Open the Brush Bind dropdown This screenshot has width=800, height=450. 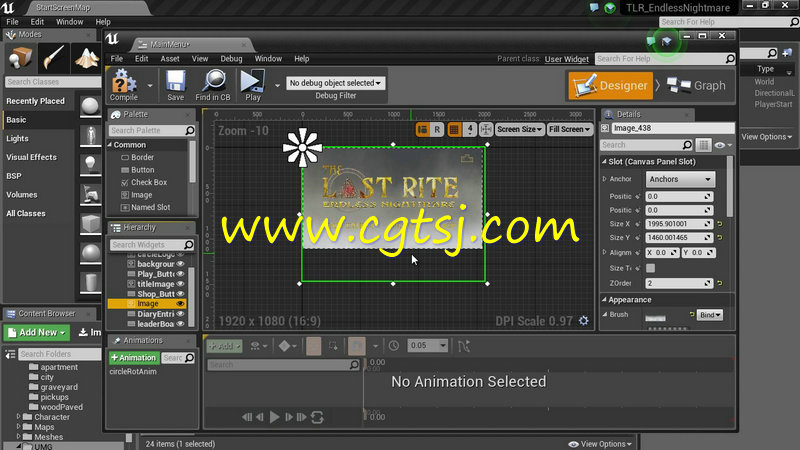point(710,315)
